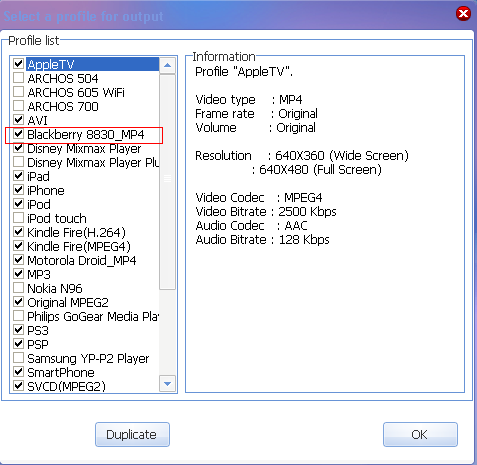
Task: Uncheck the Disney Mixmax Player checkbox
Action: tap(18, 148)
